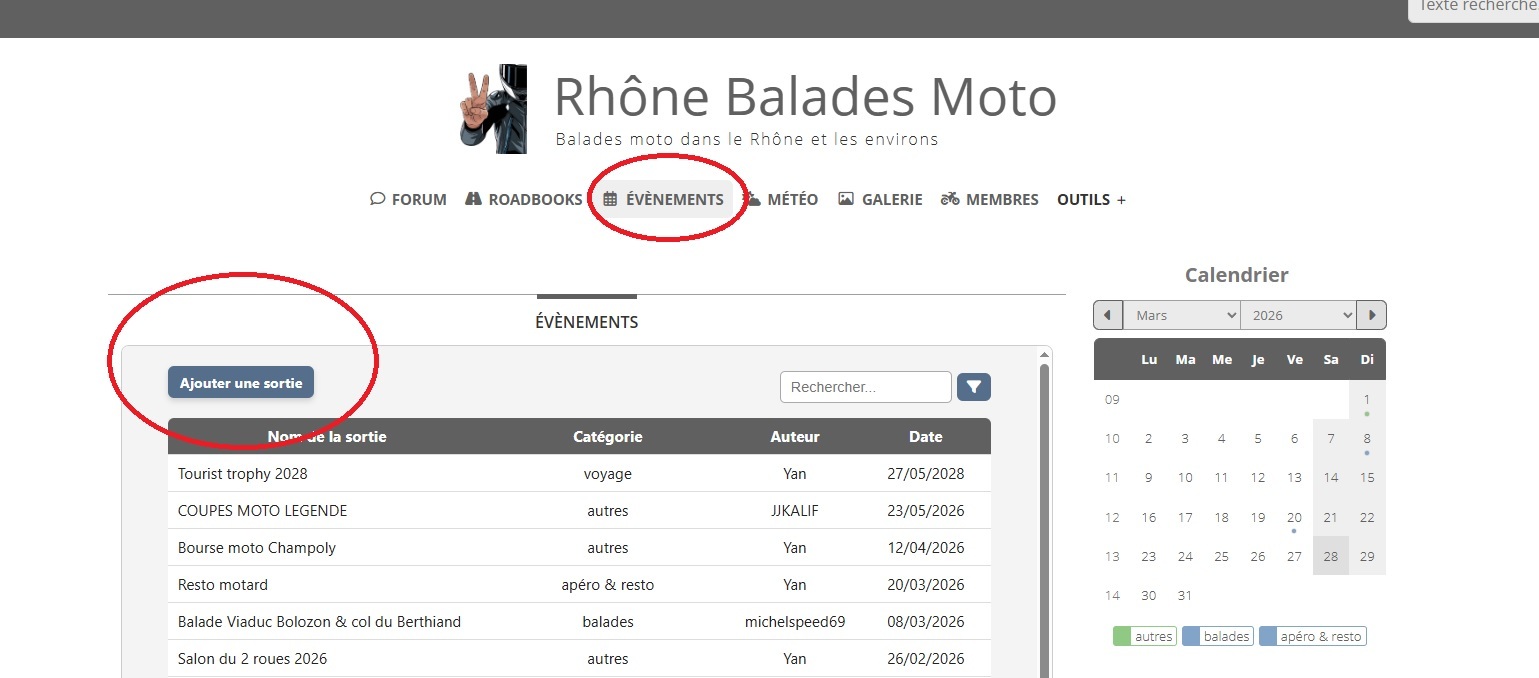1539x678 pixels.
Task: Go to previous month with left arrow
Action: click(x=1108, y=315)
